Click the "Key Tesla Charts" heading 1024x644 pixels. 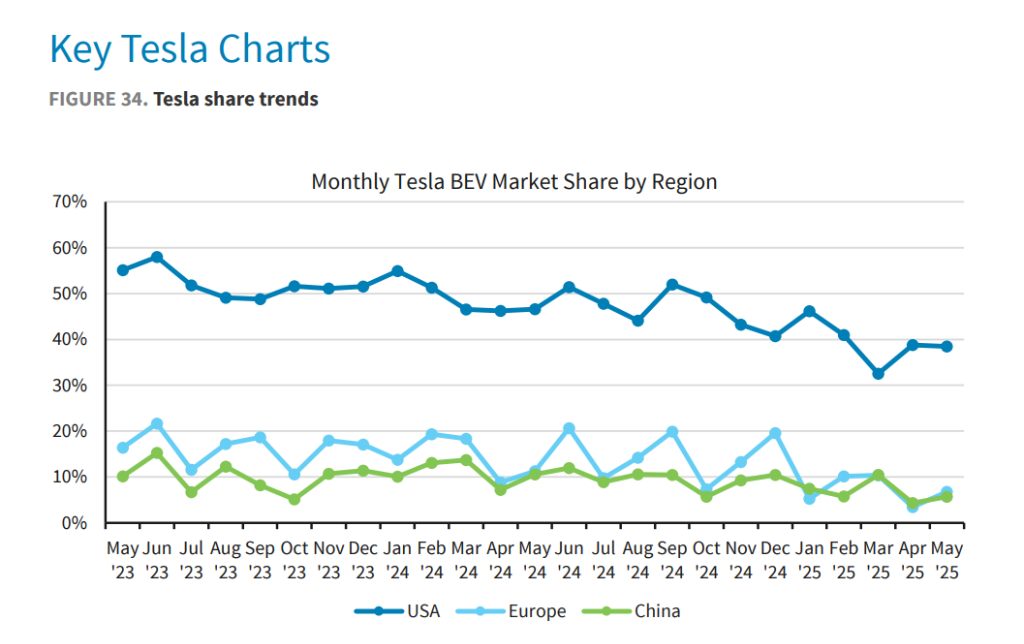[x=189, y=49]
